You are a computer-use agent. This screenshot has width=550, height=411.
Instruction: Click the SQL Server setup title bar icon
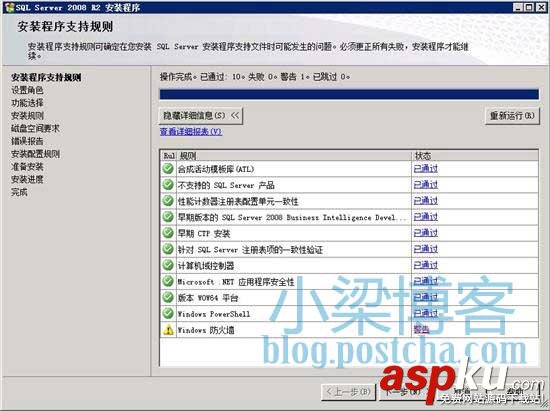9,7
